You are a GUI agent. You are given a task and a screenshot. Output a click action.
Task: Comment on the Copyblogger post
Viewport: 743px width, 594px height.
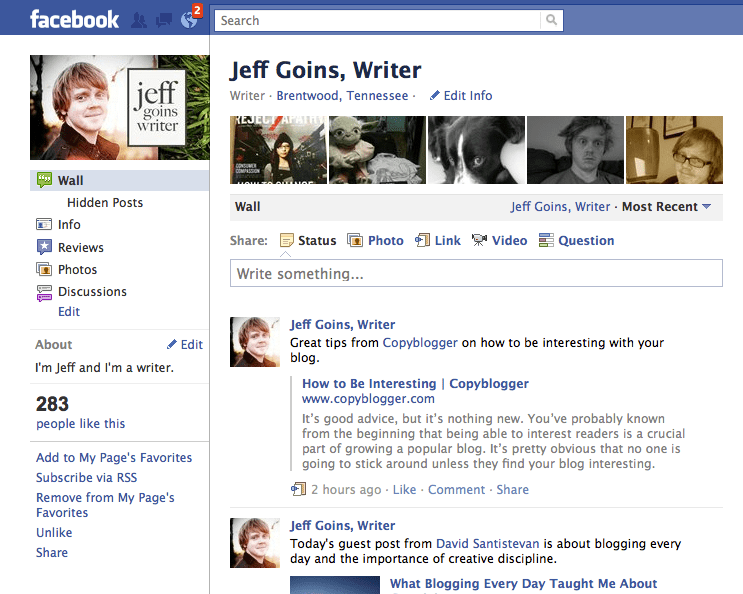[456, 489]
